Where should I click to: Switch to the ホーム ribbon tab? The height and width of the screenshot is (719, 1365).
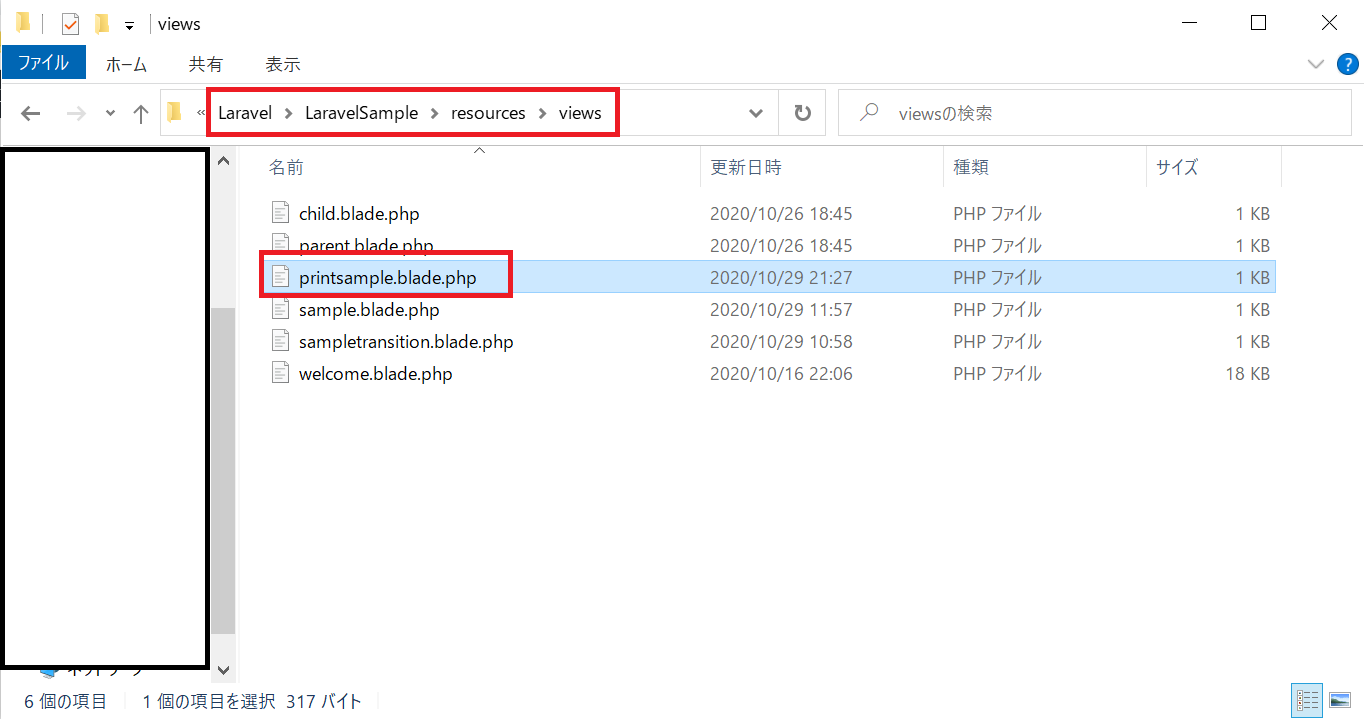[126, 64]
